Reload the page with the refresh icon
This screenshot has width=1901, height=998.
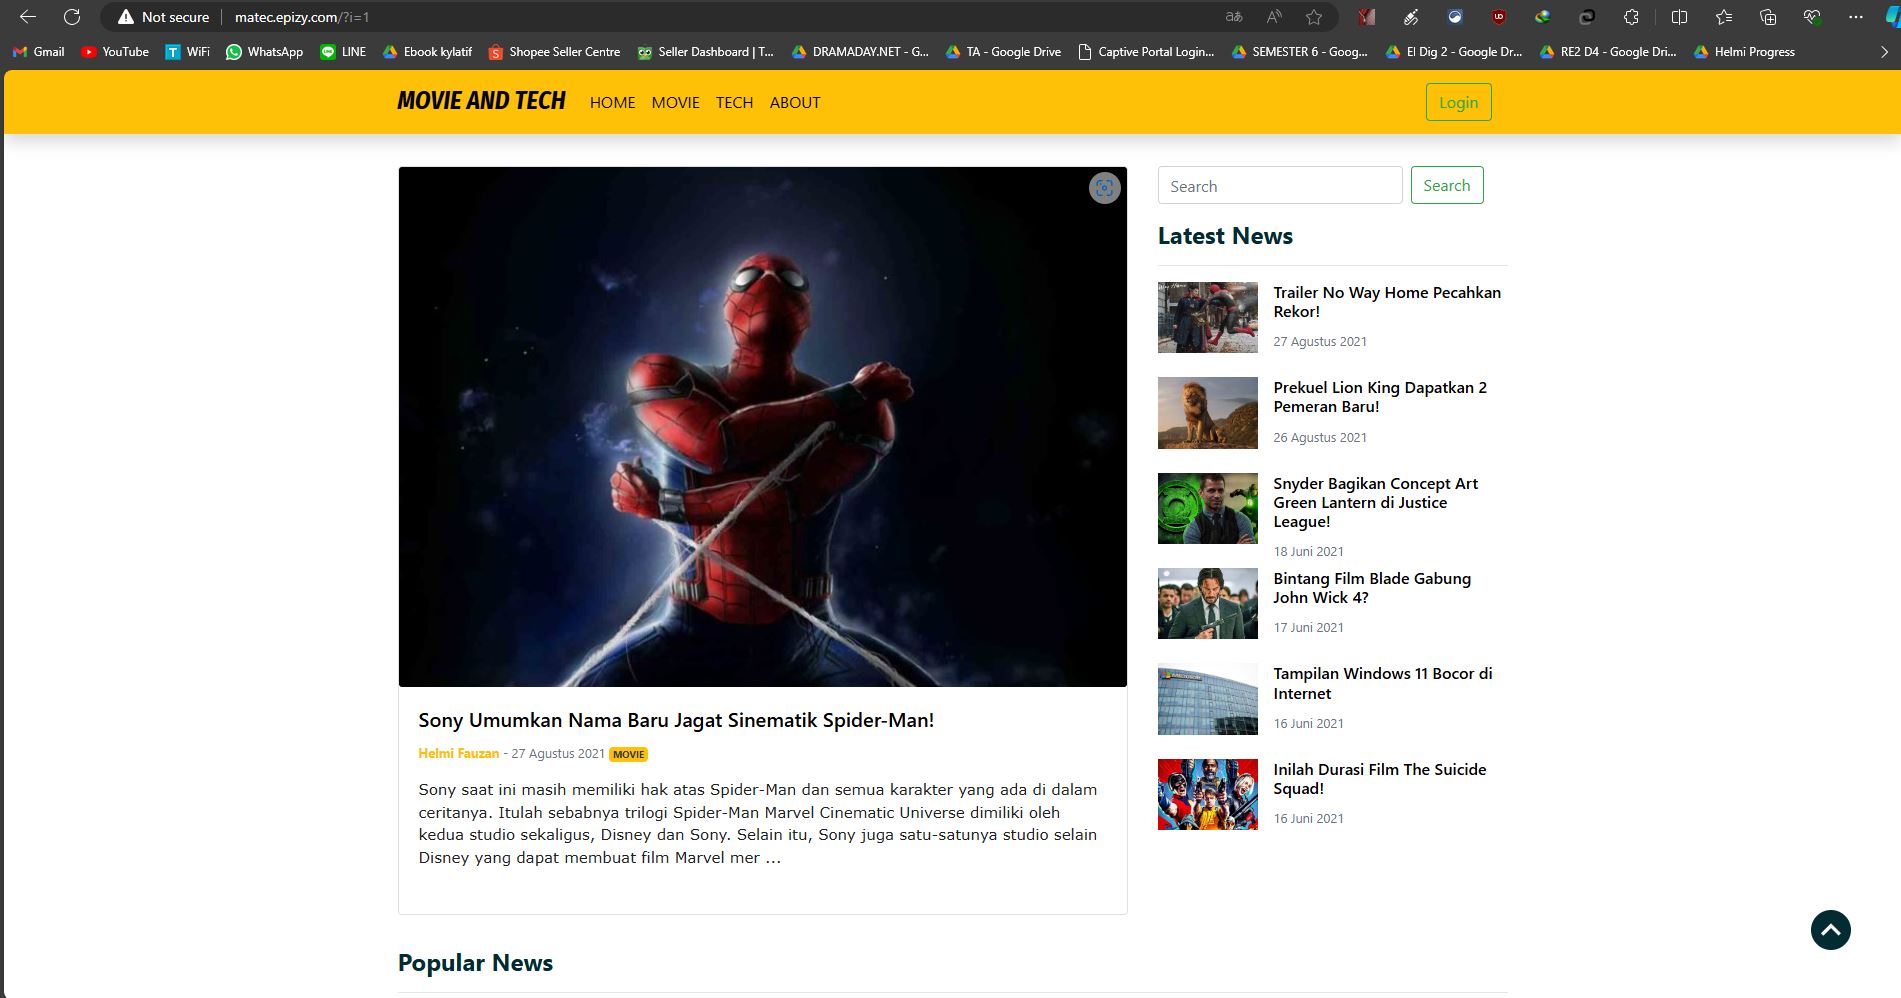tap(72, 17)
